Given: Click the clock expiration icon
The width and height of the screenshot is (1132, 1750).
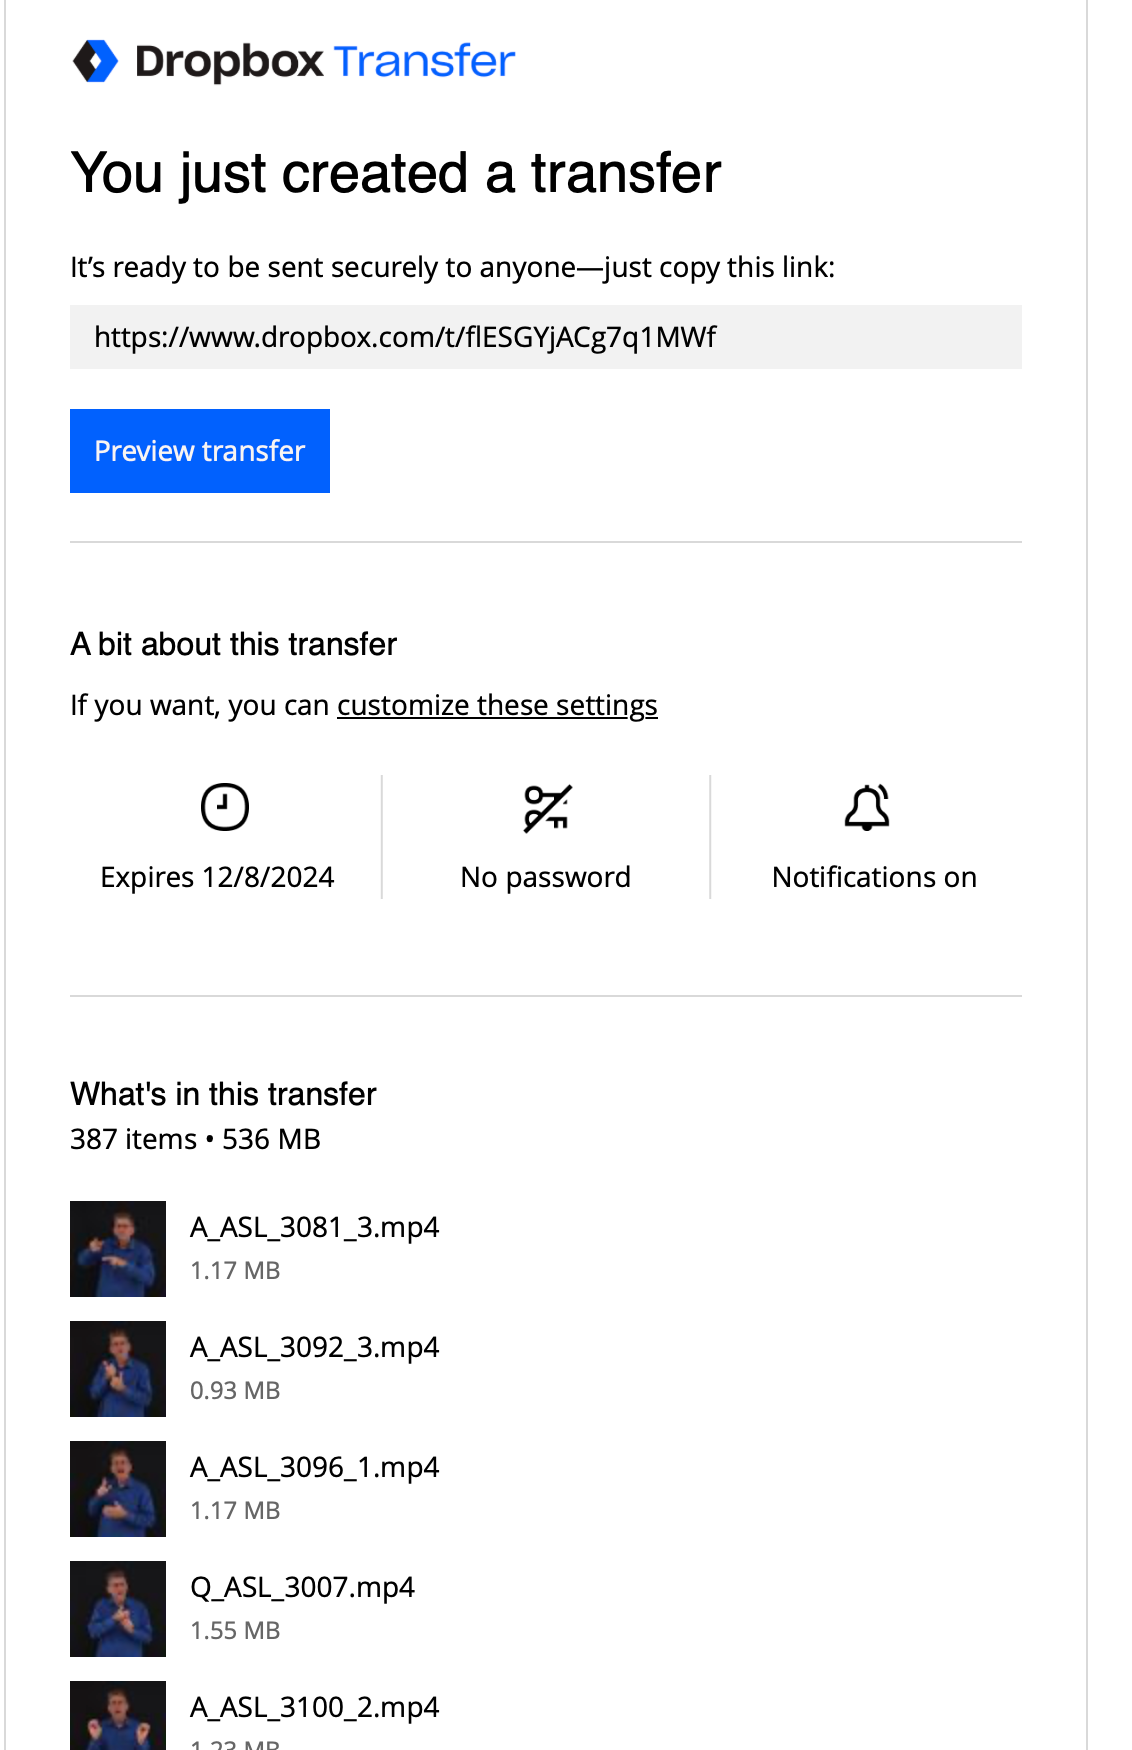Looking at the screenshot, I should coord(224,807).
